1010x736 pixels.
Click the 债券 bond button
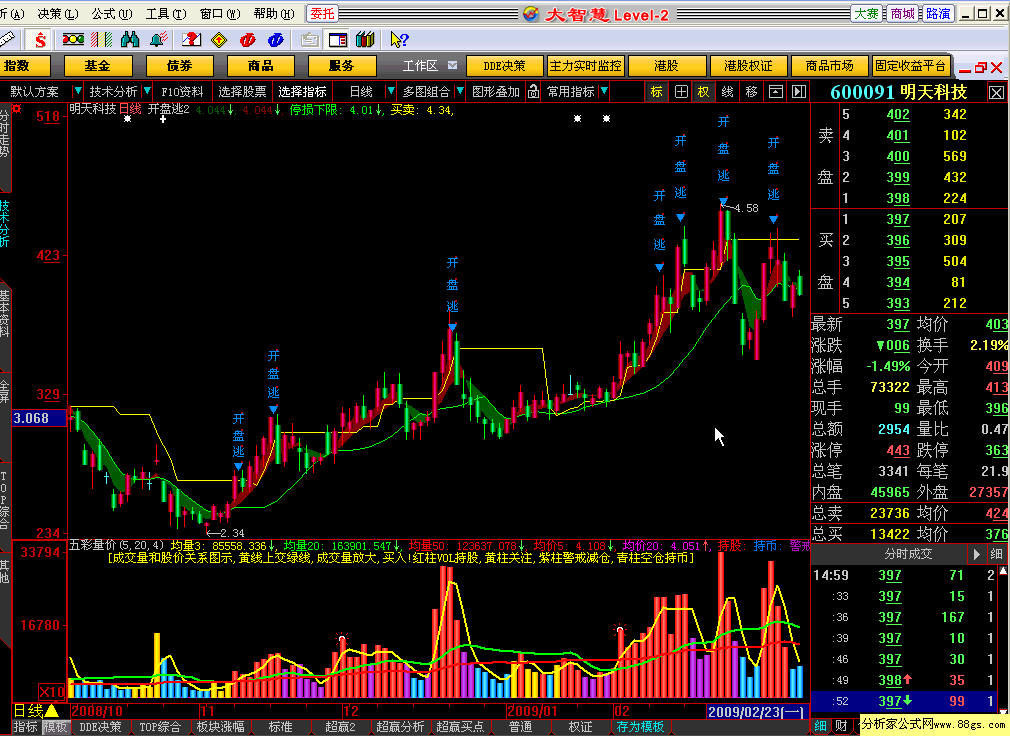click(179, 66)
